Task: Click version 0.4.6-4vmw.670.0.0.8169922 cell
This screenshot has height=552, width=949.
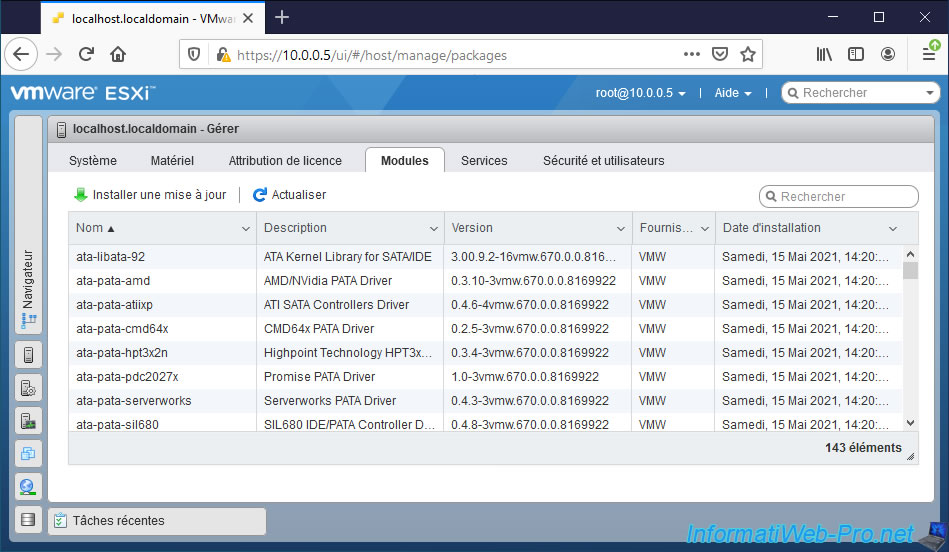Action: (x=537, y=304)
